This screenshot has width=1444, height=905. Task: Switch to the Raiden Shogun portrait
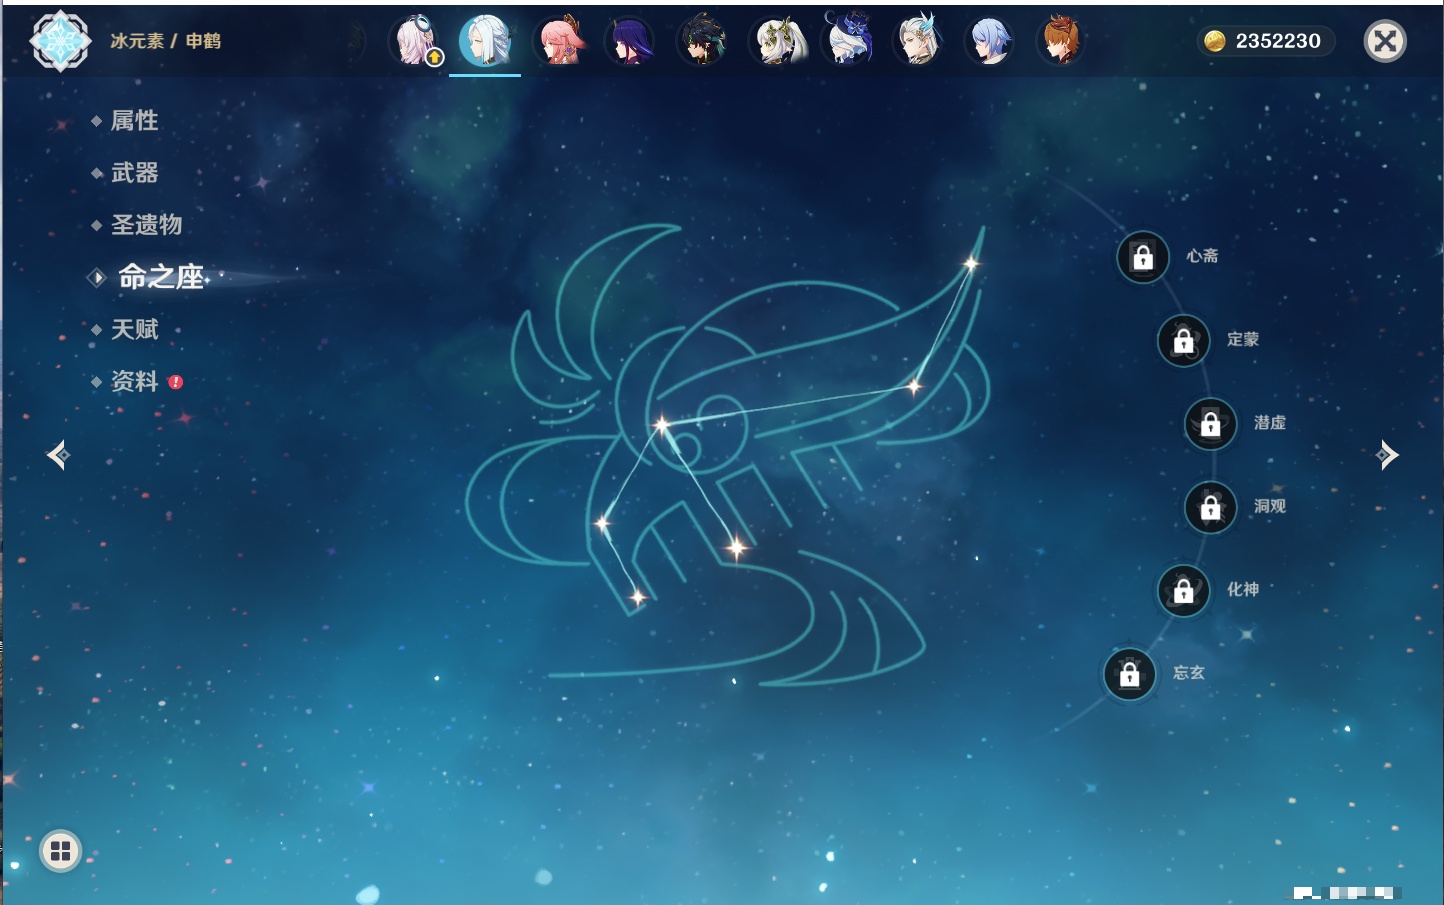pyautogui.click(x=631, y=42)
